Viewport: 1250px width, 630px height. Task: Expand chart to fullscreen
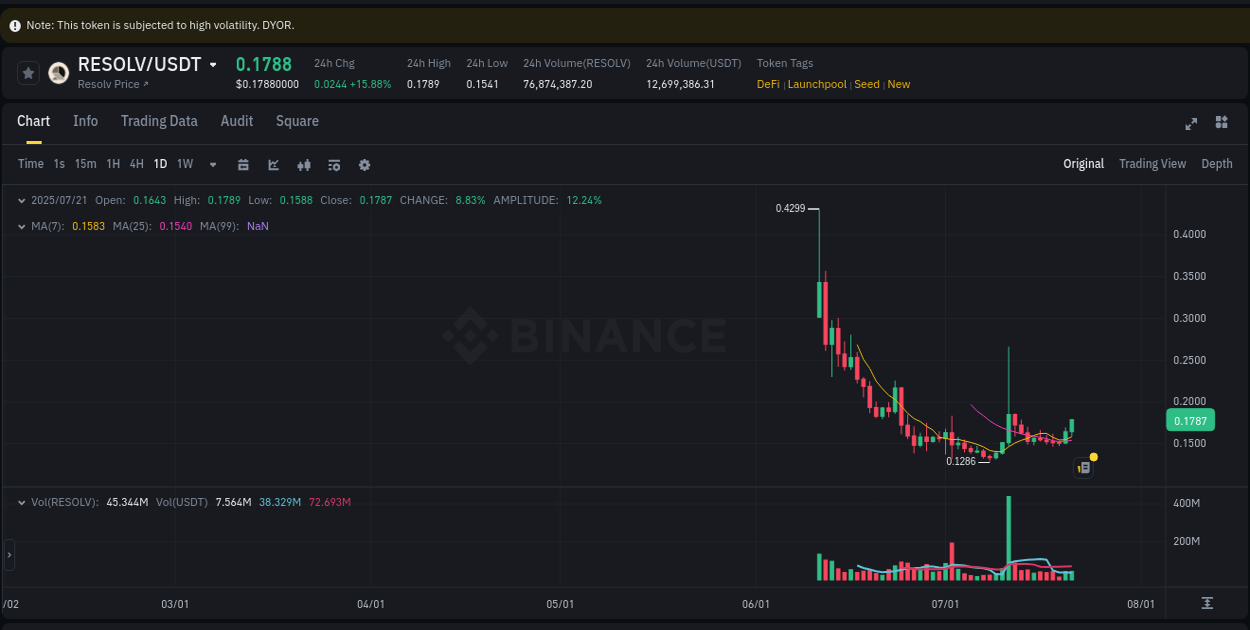point(1191,123)
